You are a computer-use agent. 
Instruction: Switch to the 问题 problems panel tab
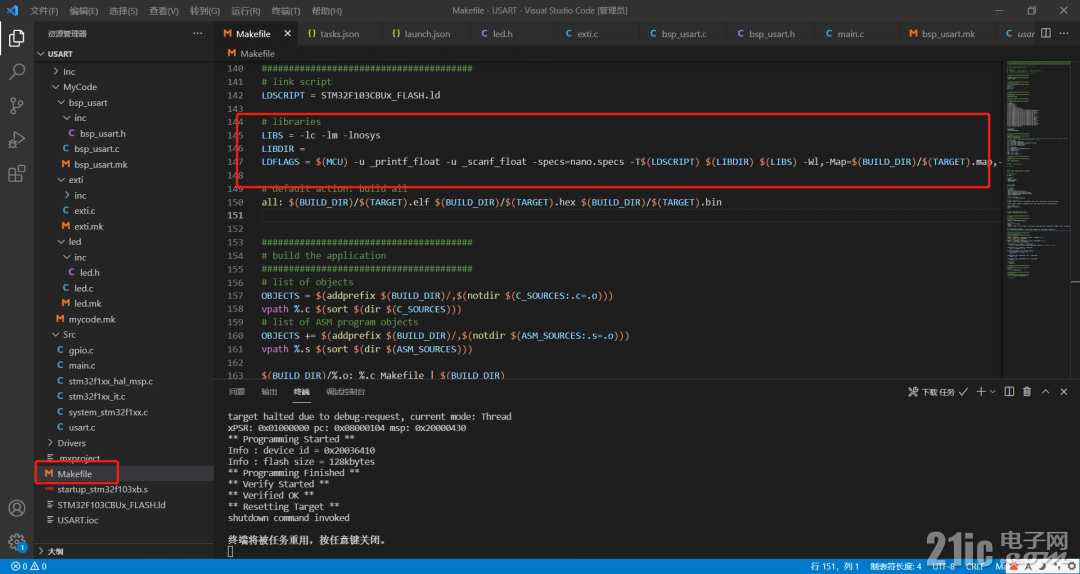click(x=236, y=391)
